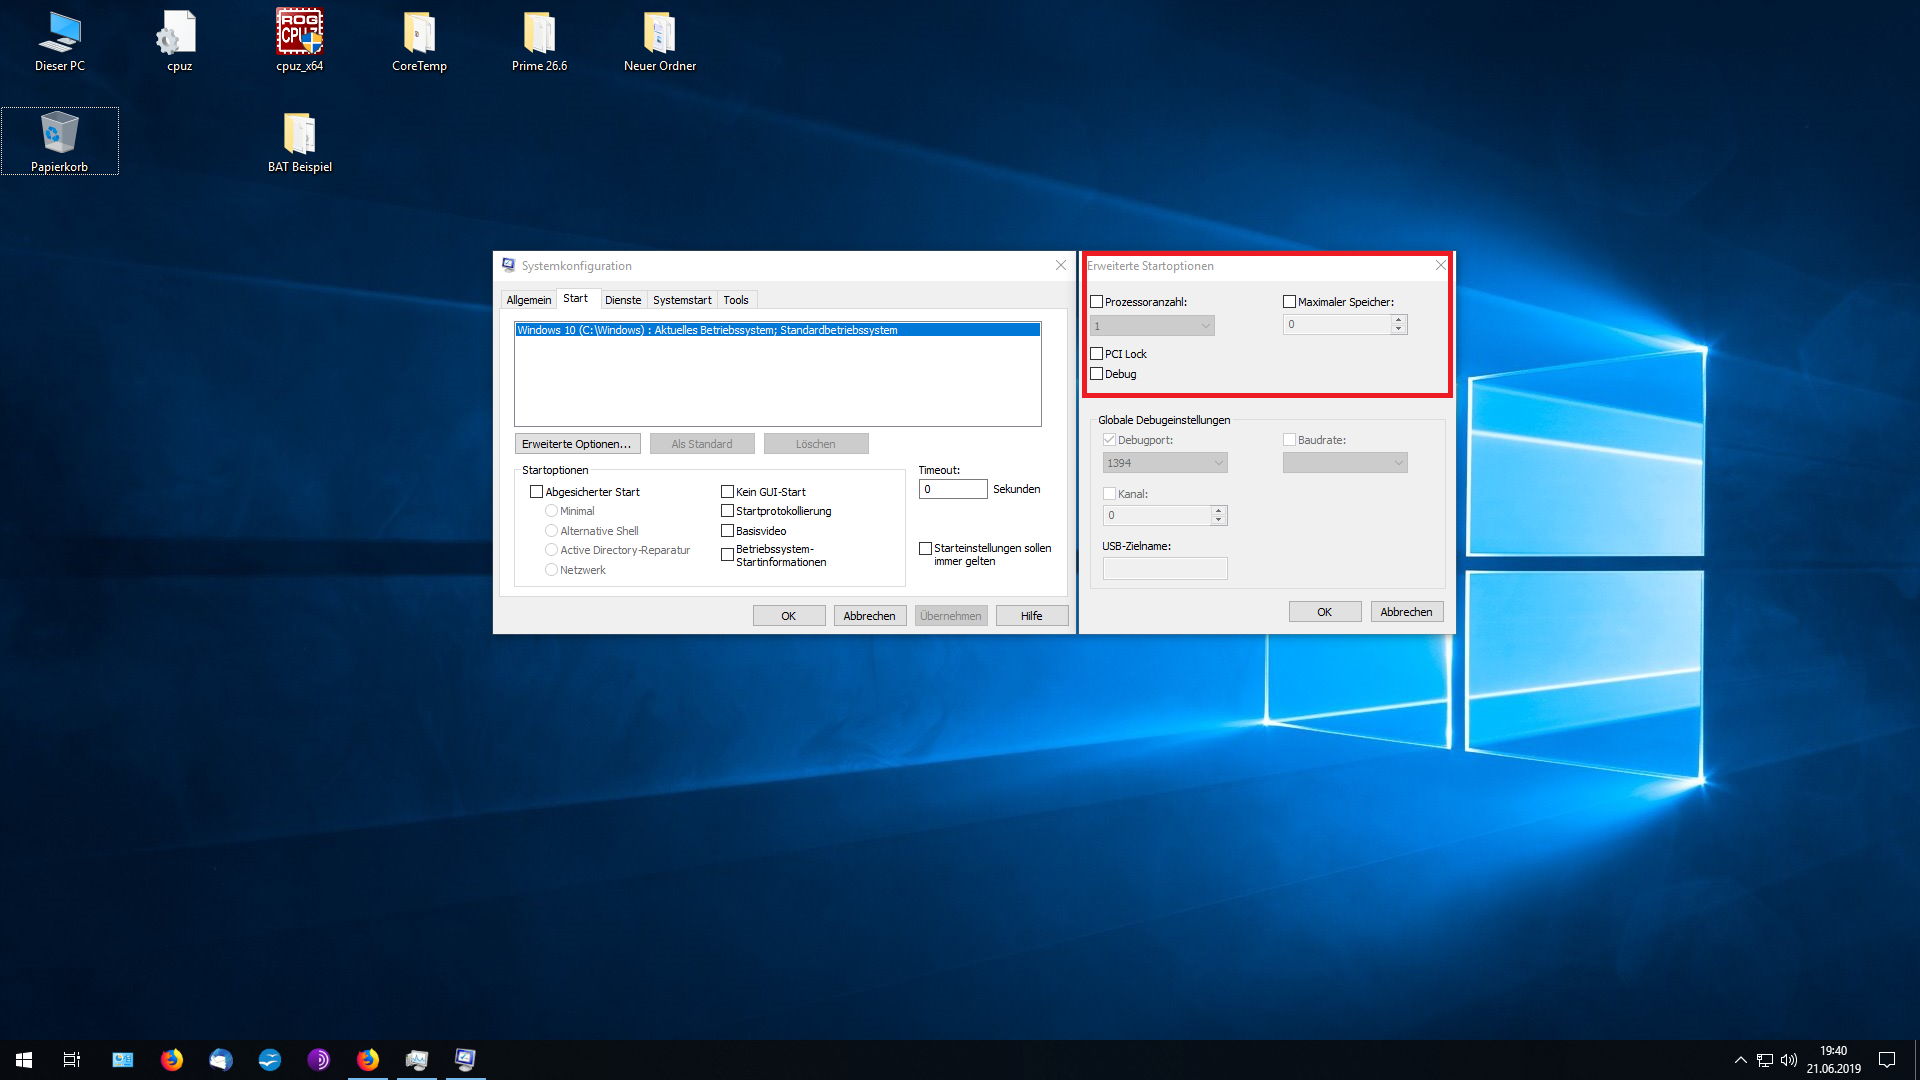This screenshot has width=1920, height=1080.
Task: Open the Systemstart tab
Action: click(682, 300)
